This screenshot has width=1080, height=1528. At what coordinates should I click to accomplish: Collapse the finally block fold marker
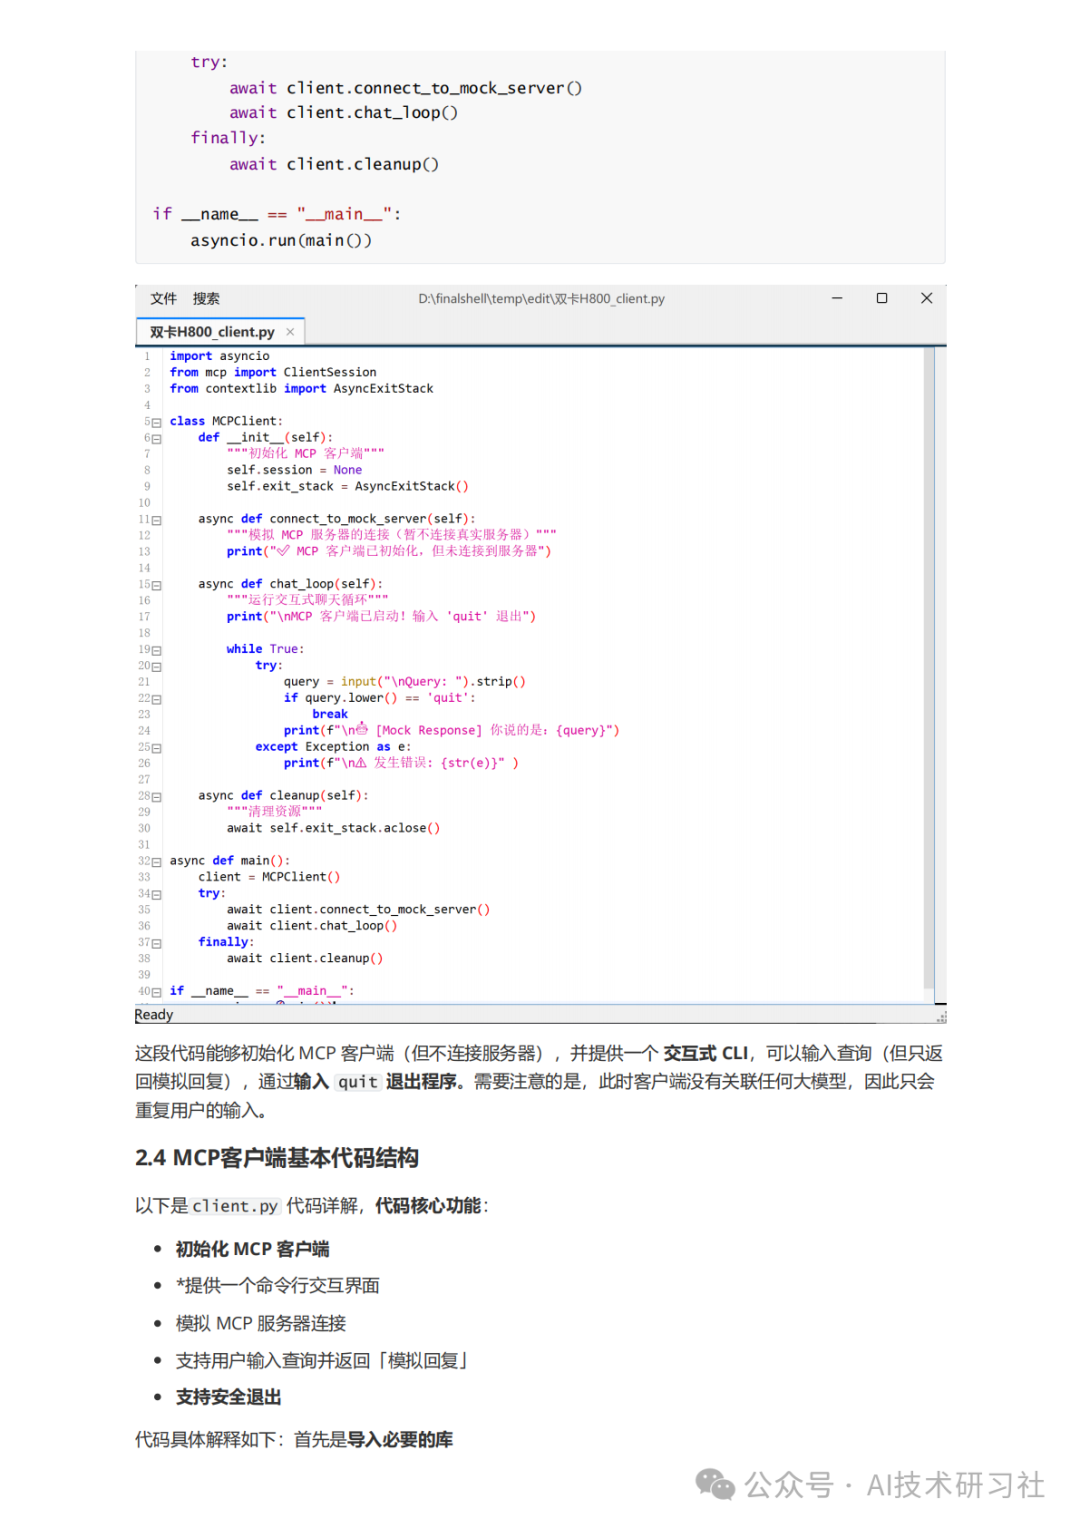(x=157, y=941)
